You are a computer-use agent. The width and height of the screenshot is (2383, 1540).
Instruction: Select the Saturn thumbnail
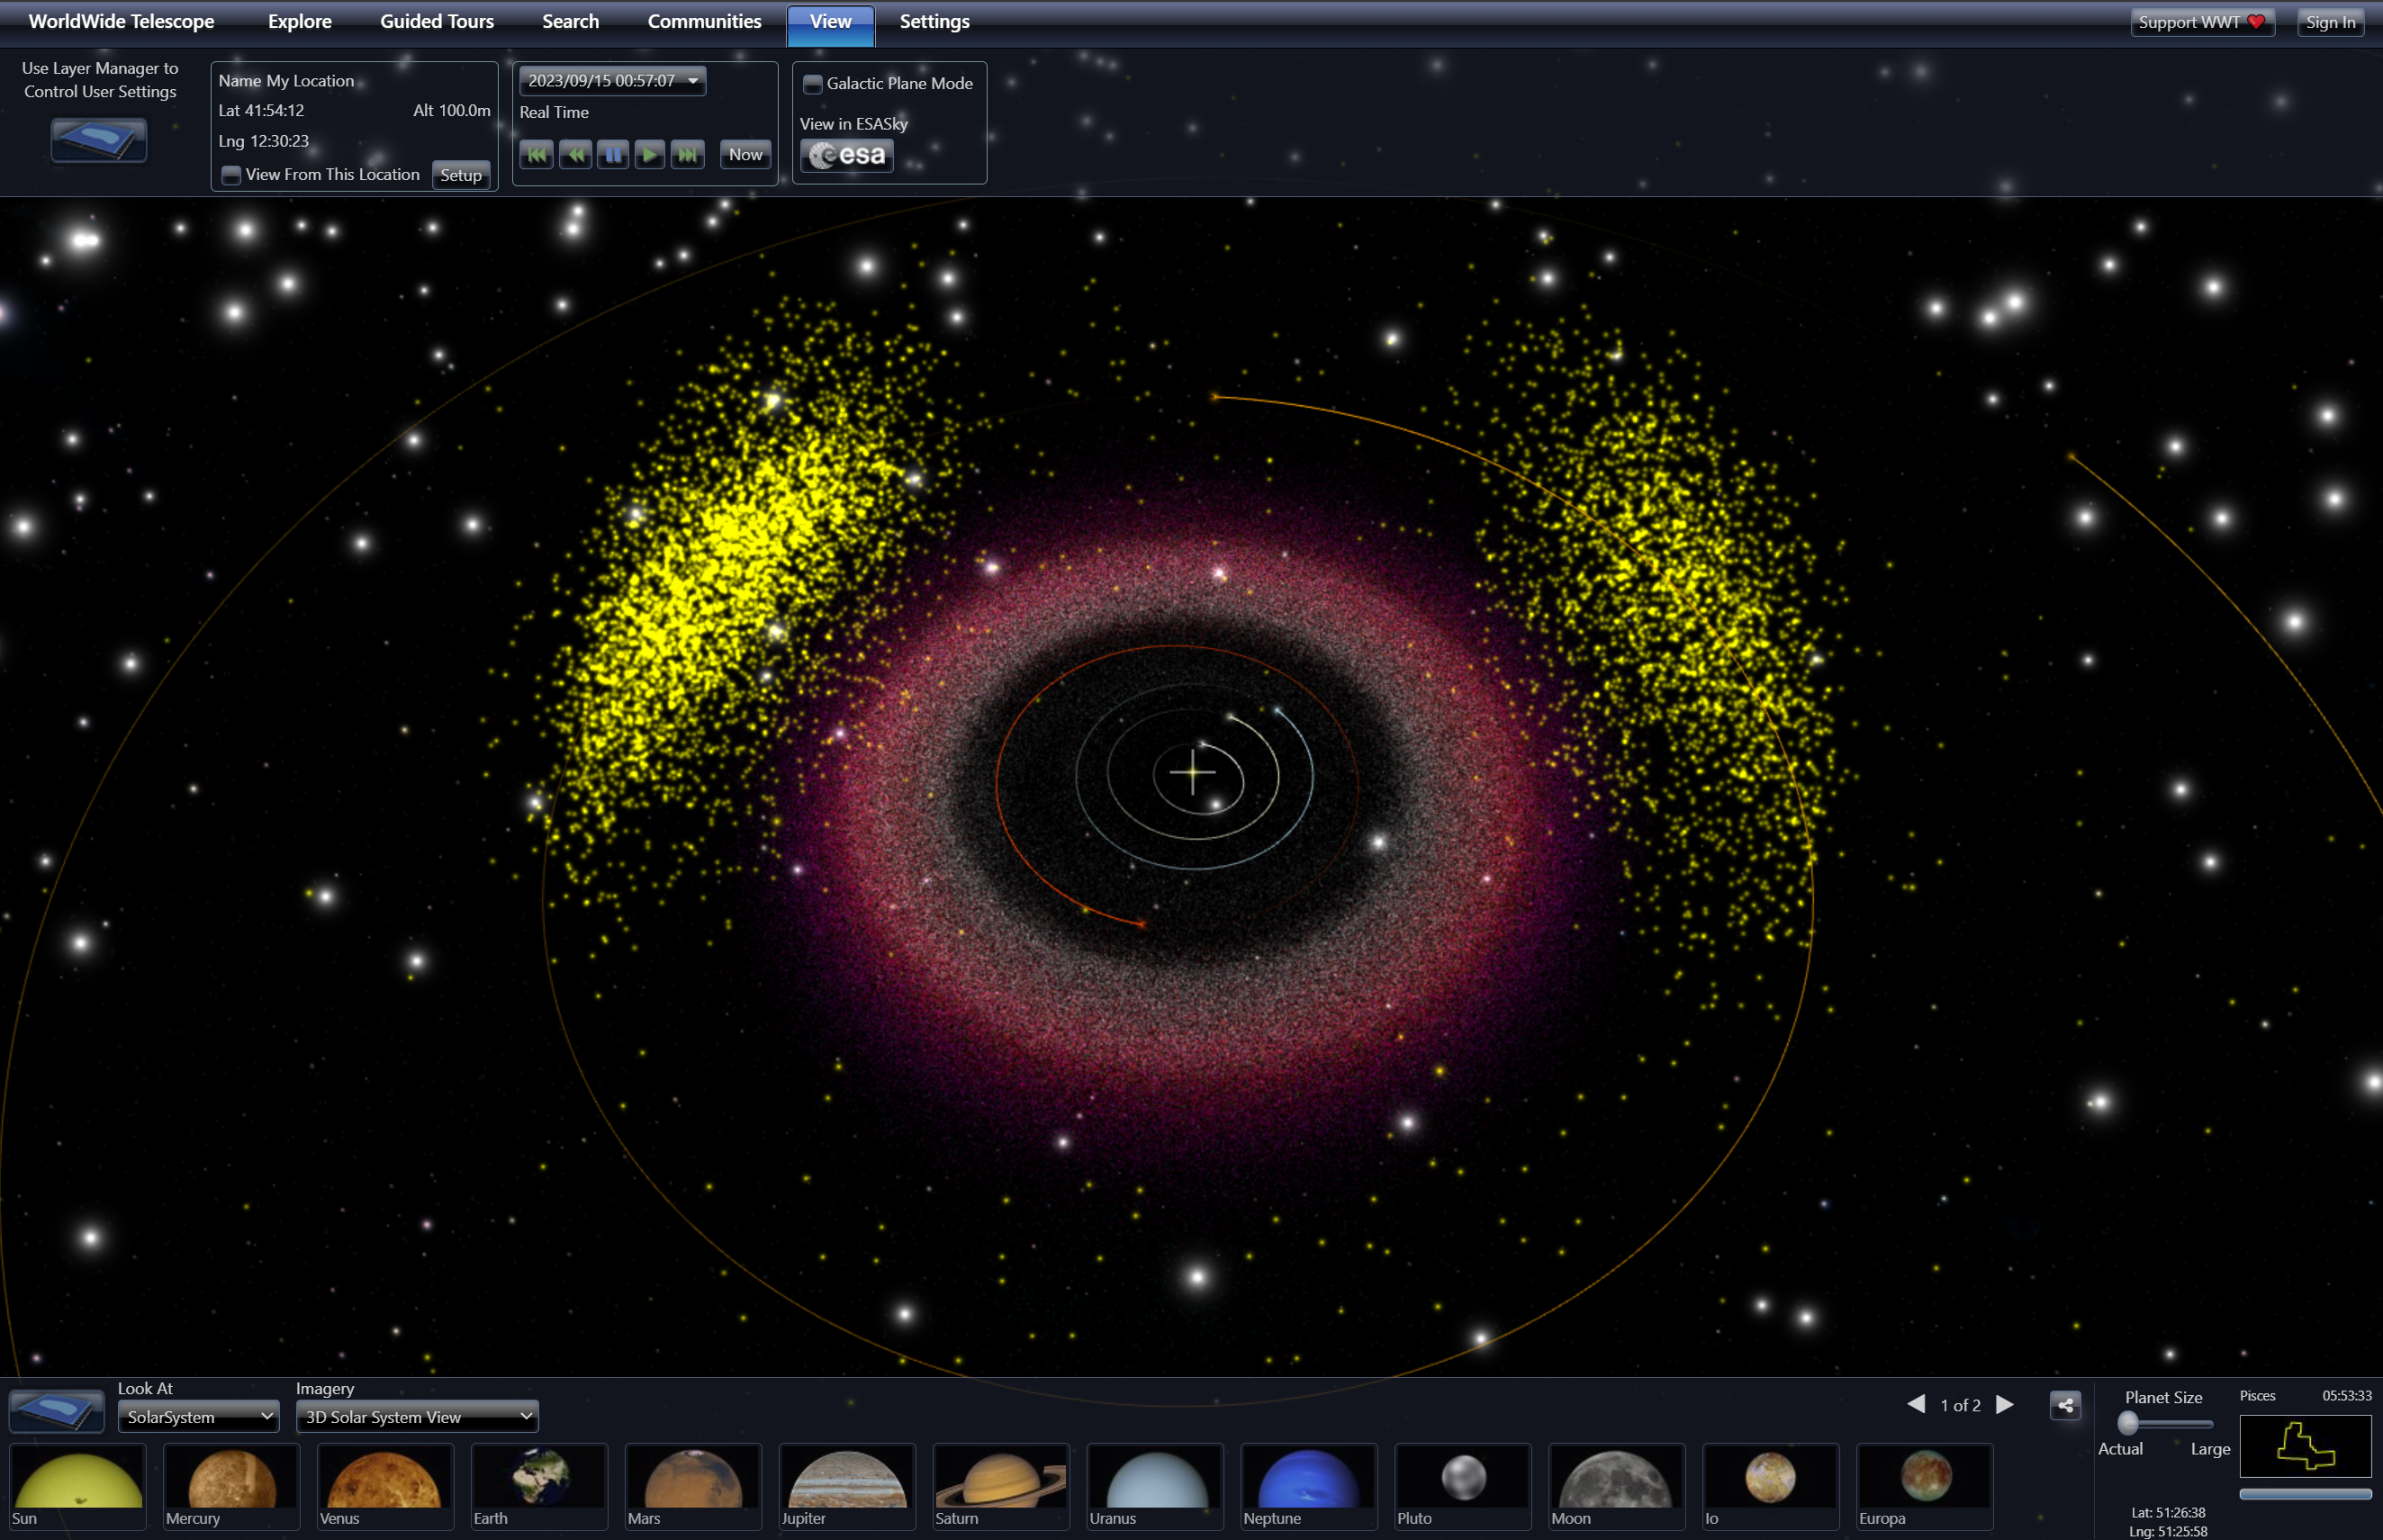1000,1485
